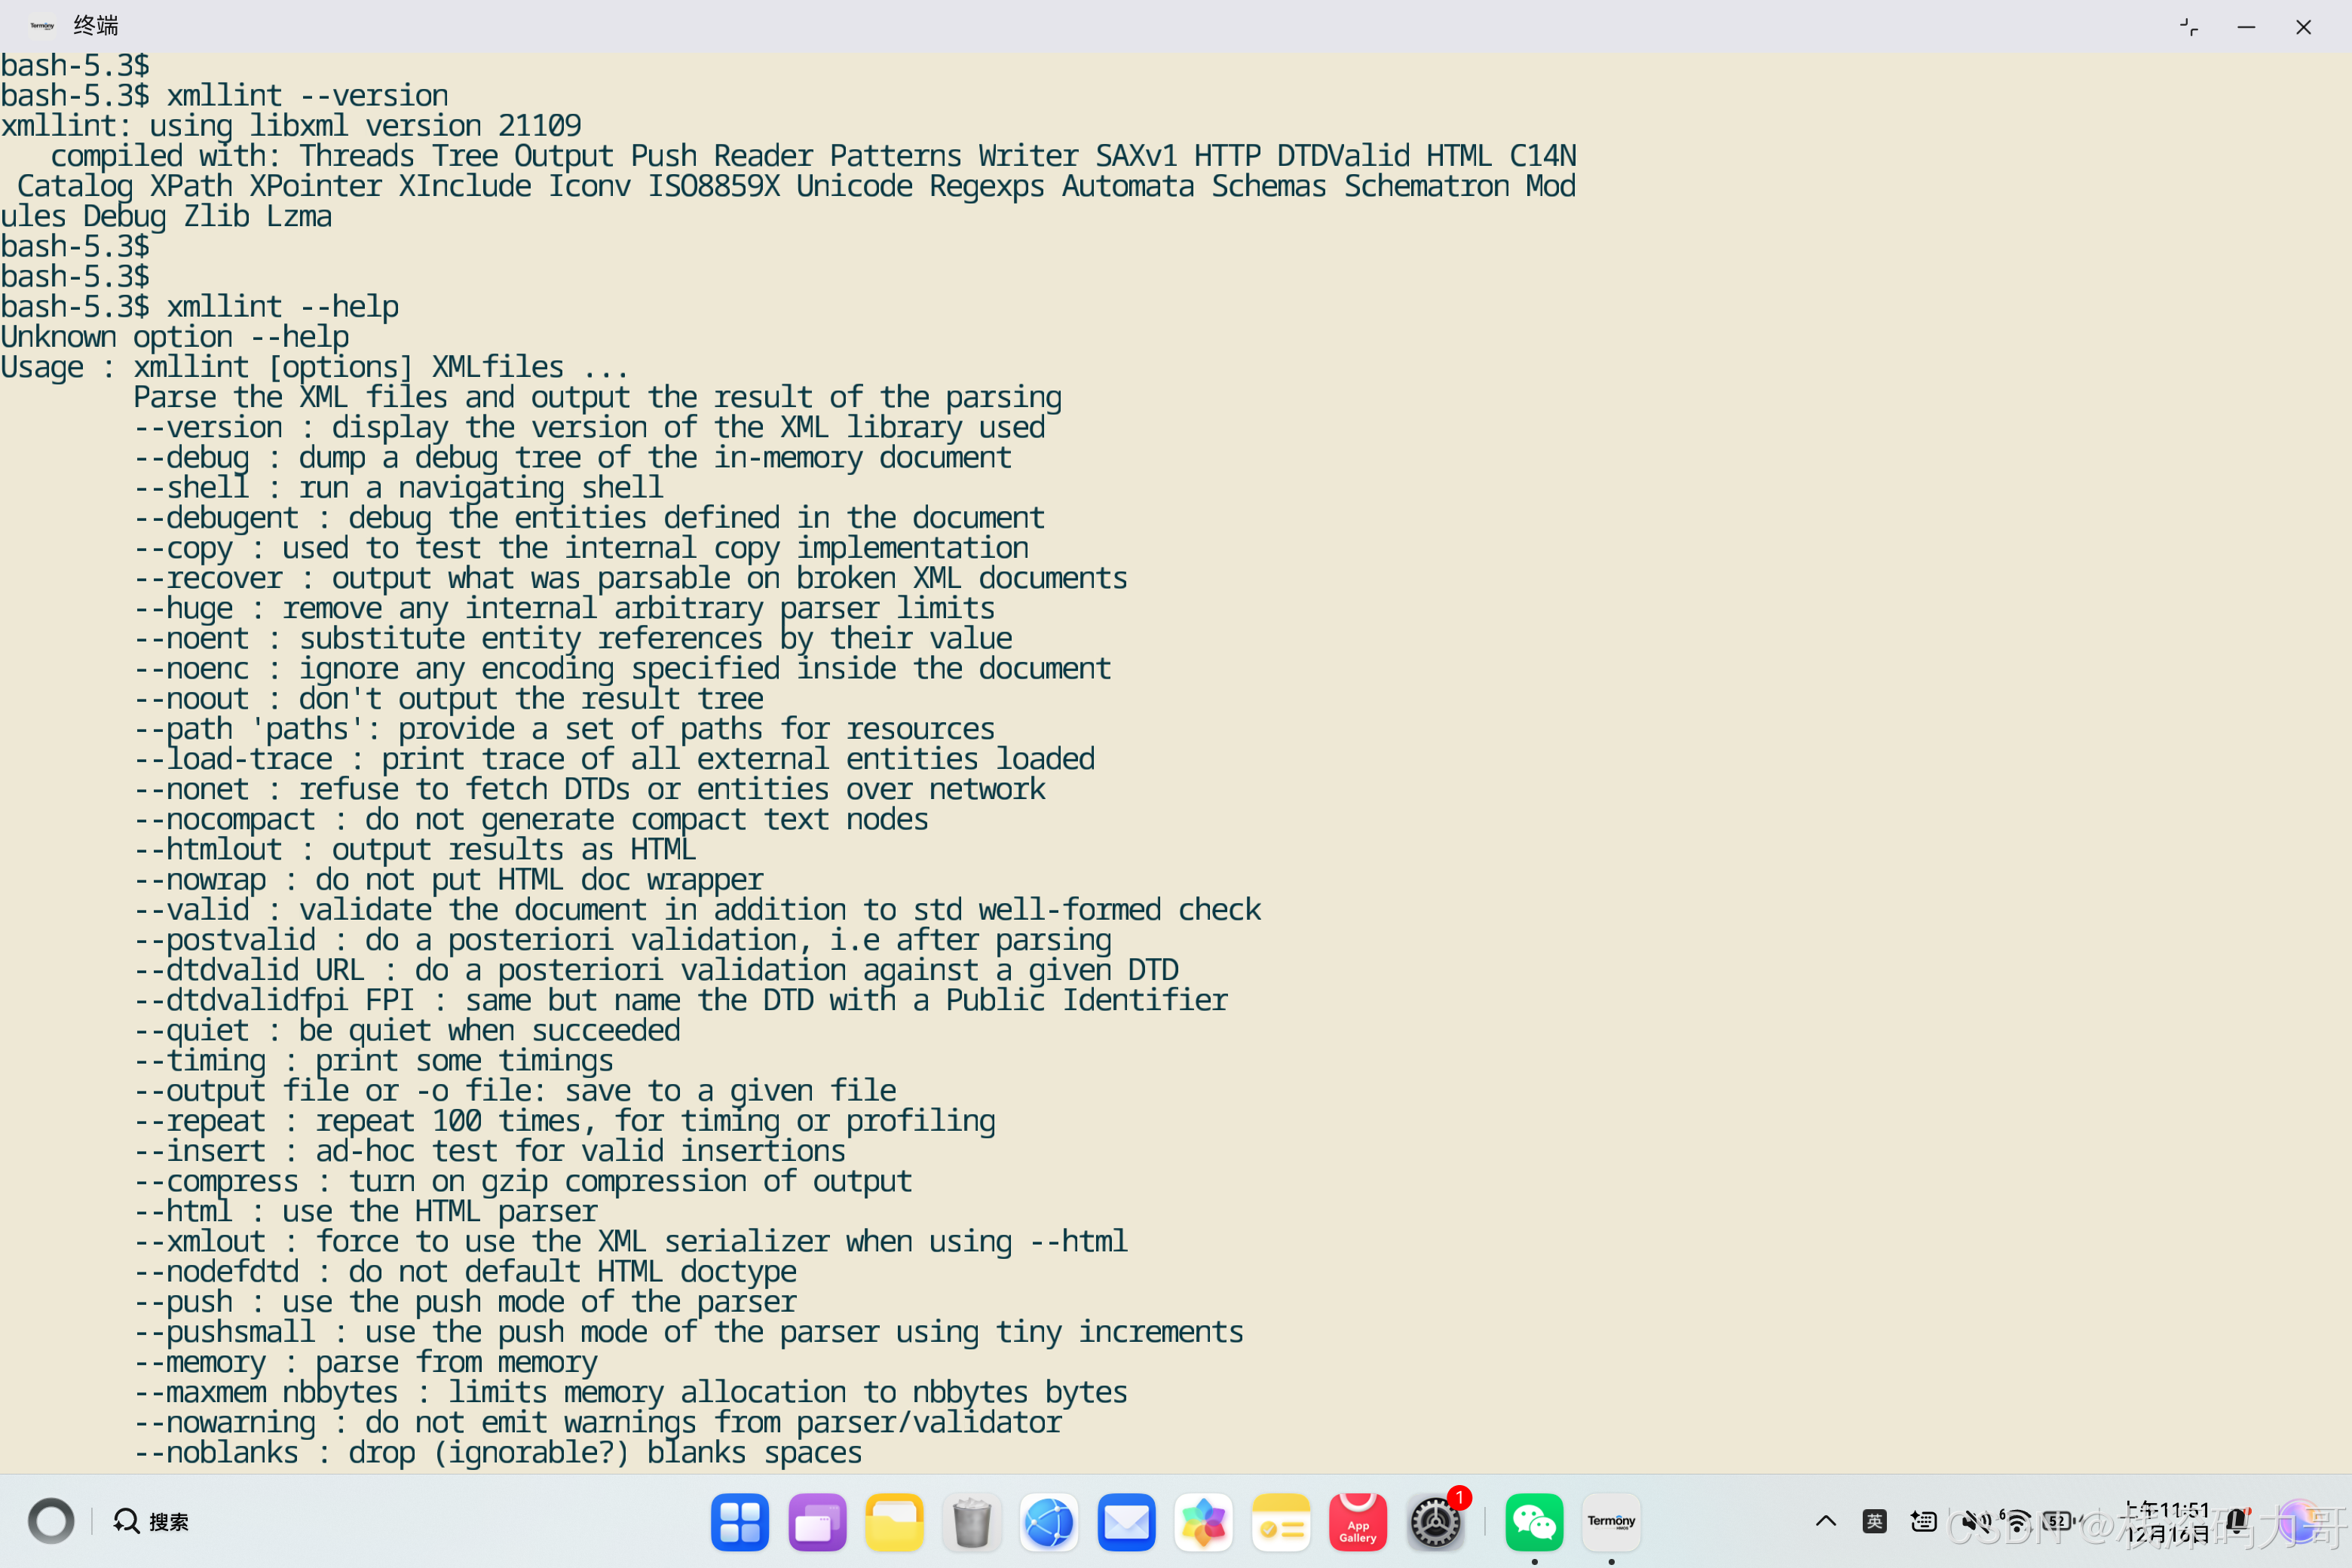Switch input language on the 英 indicator
Viewport: 2352px width, 1568px height.
pyautogui.click(x=1875, y=1520)
